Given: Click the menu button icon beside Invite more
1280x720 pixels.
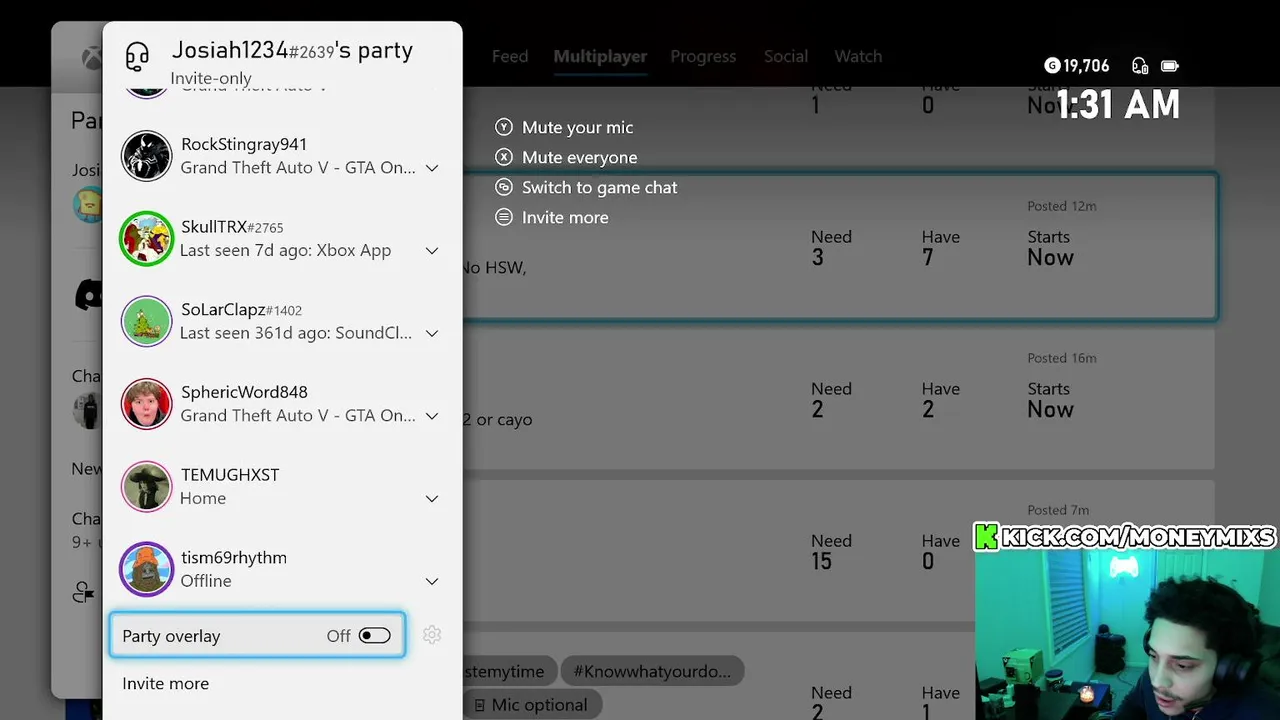Looking at the screenshot, I should click(504, 217).
